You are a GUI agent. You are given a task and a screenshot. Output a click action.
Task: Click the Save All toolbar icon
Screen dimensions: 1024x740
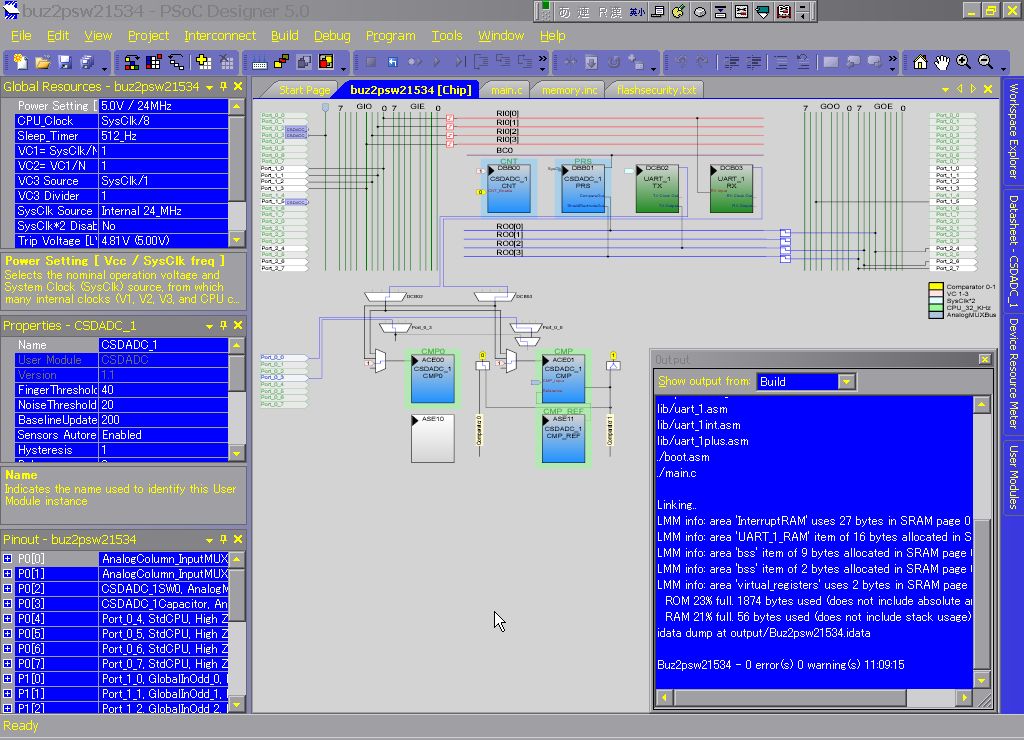click(86, 62)
